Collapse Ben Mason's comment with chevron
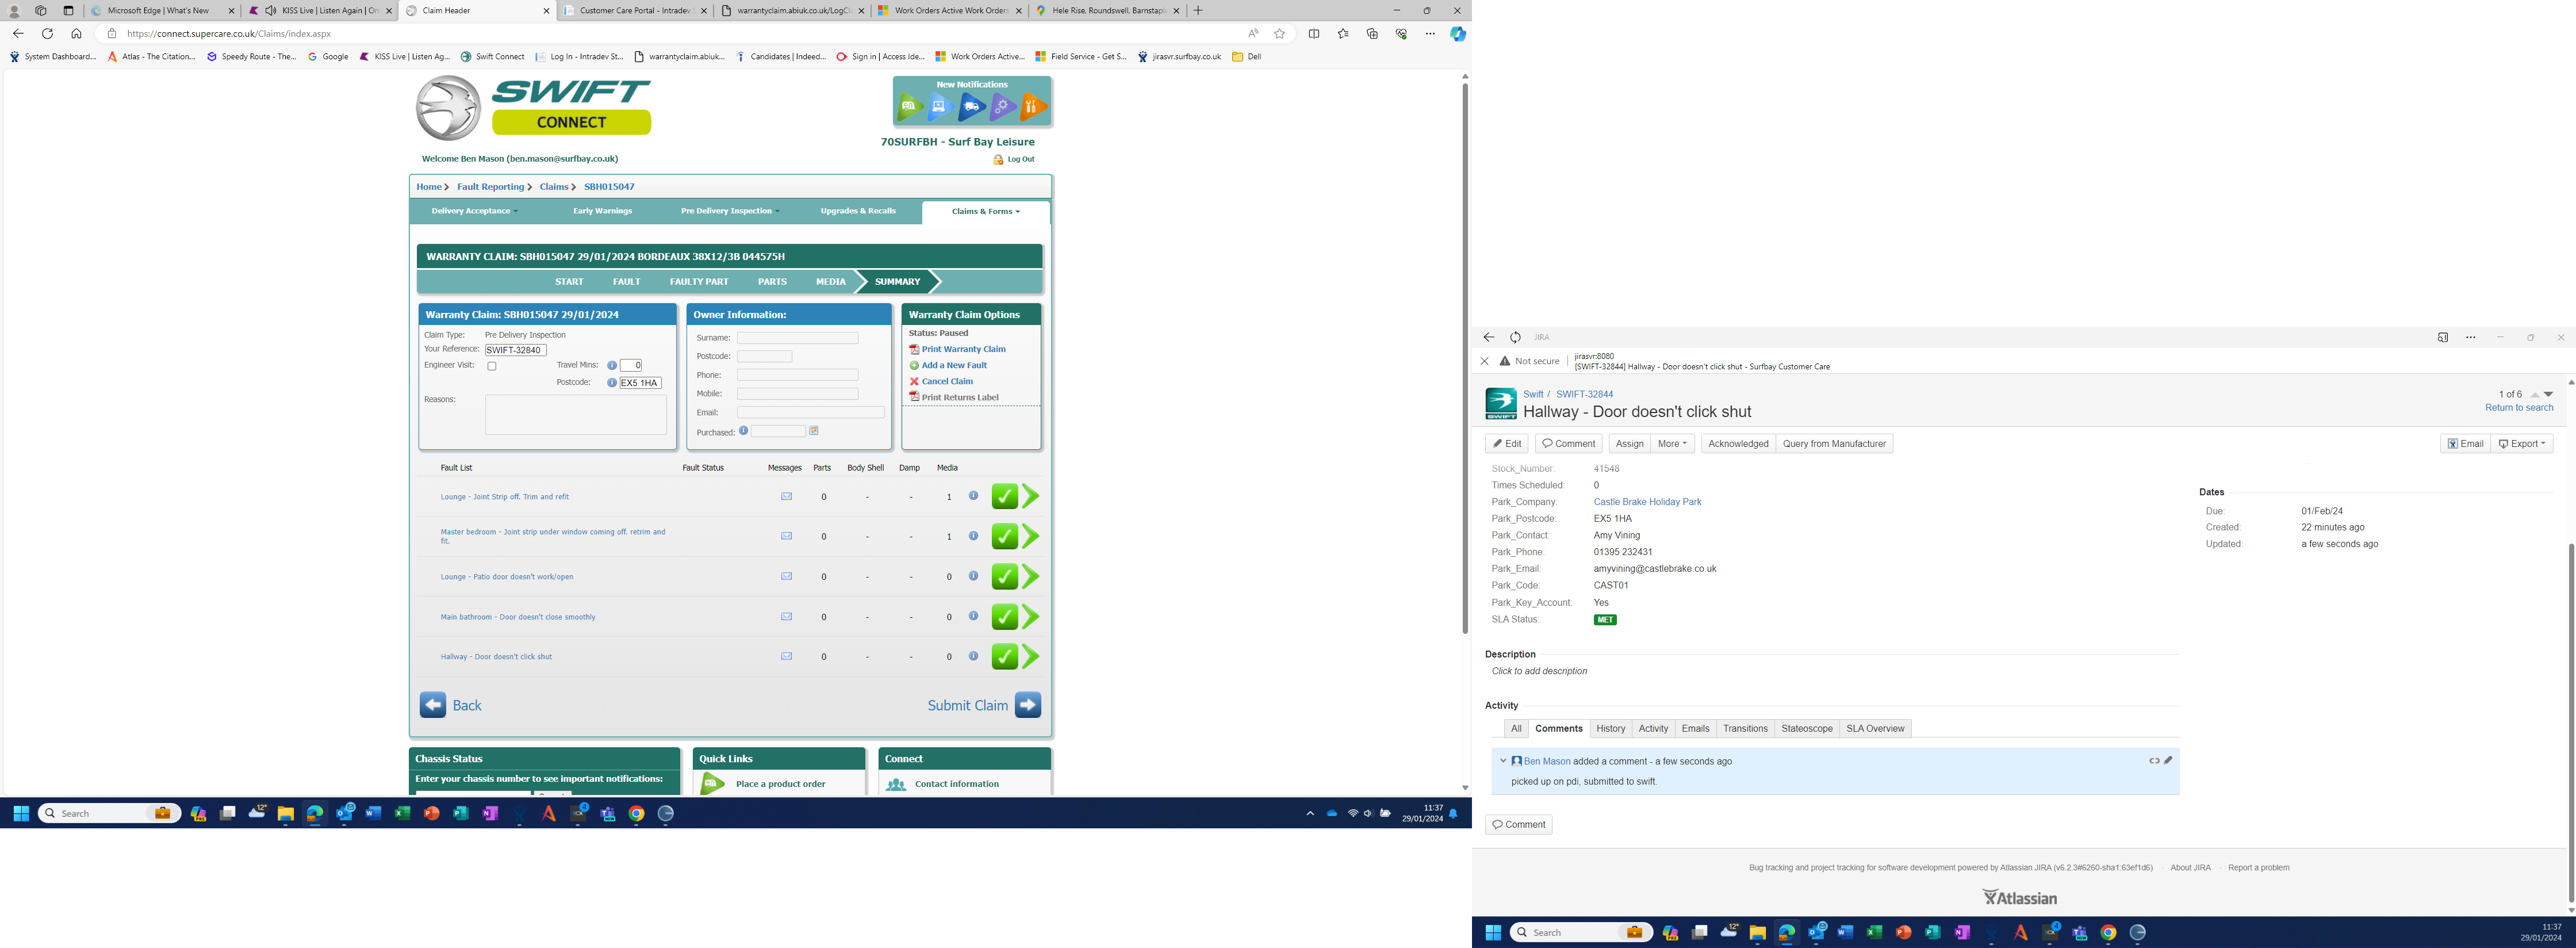The width and height of the screenshot is (2576, 948). [1503, 761]
